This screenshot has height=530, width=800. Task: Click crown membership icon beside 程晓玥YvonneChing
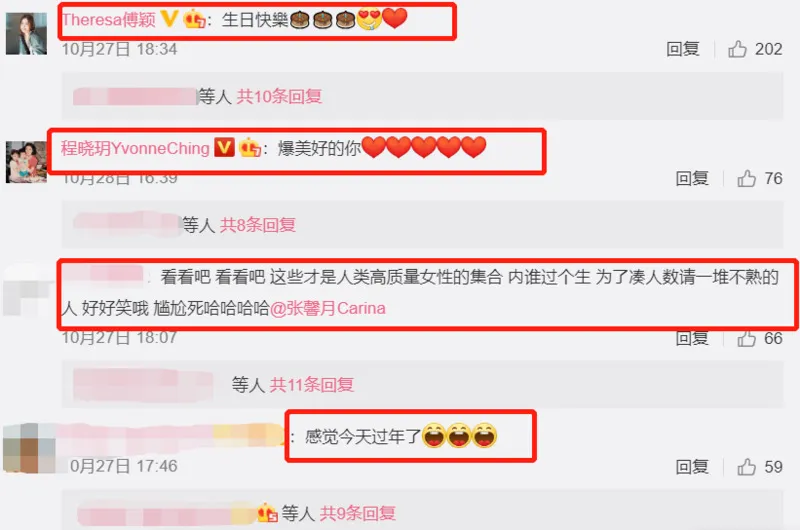pos(249,148)
